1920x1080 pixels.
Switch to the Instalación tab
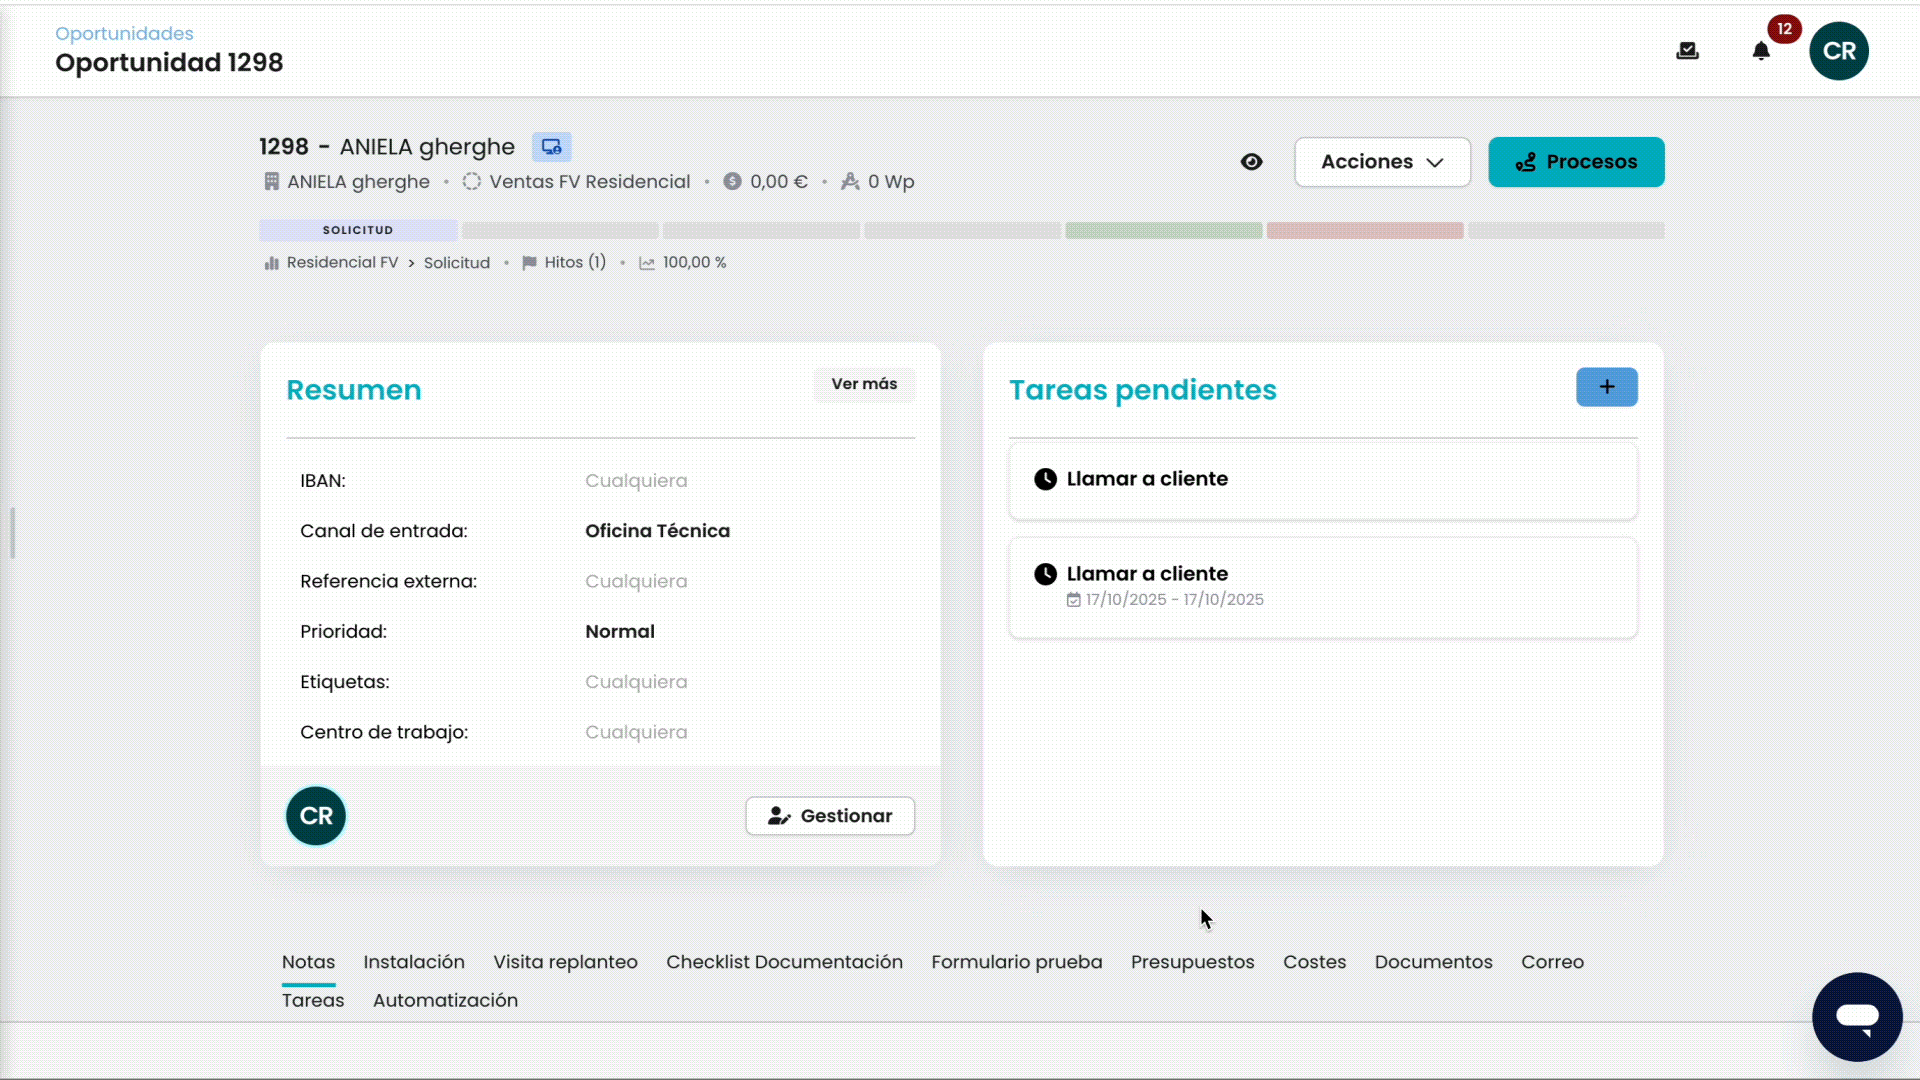click(x=414, y=962)
